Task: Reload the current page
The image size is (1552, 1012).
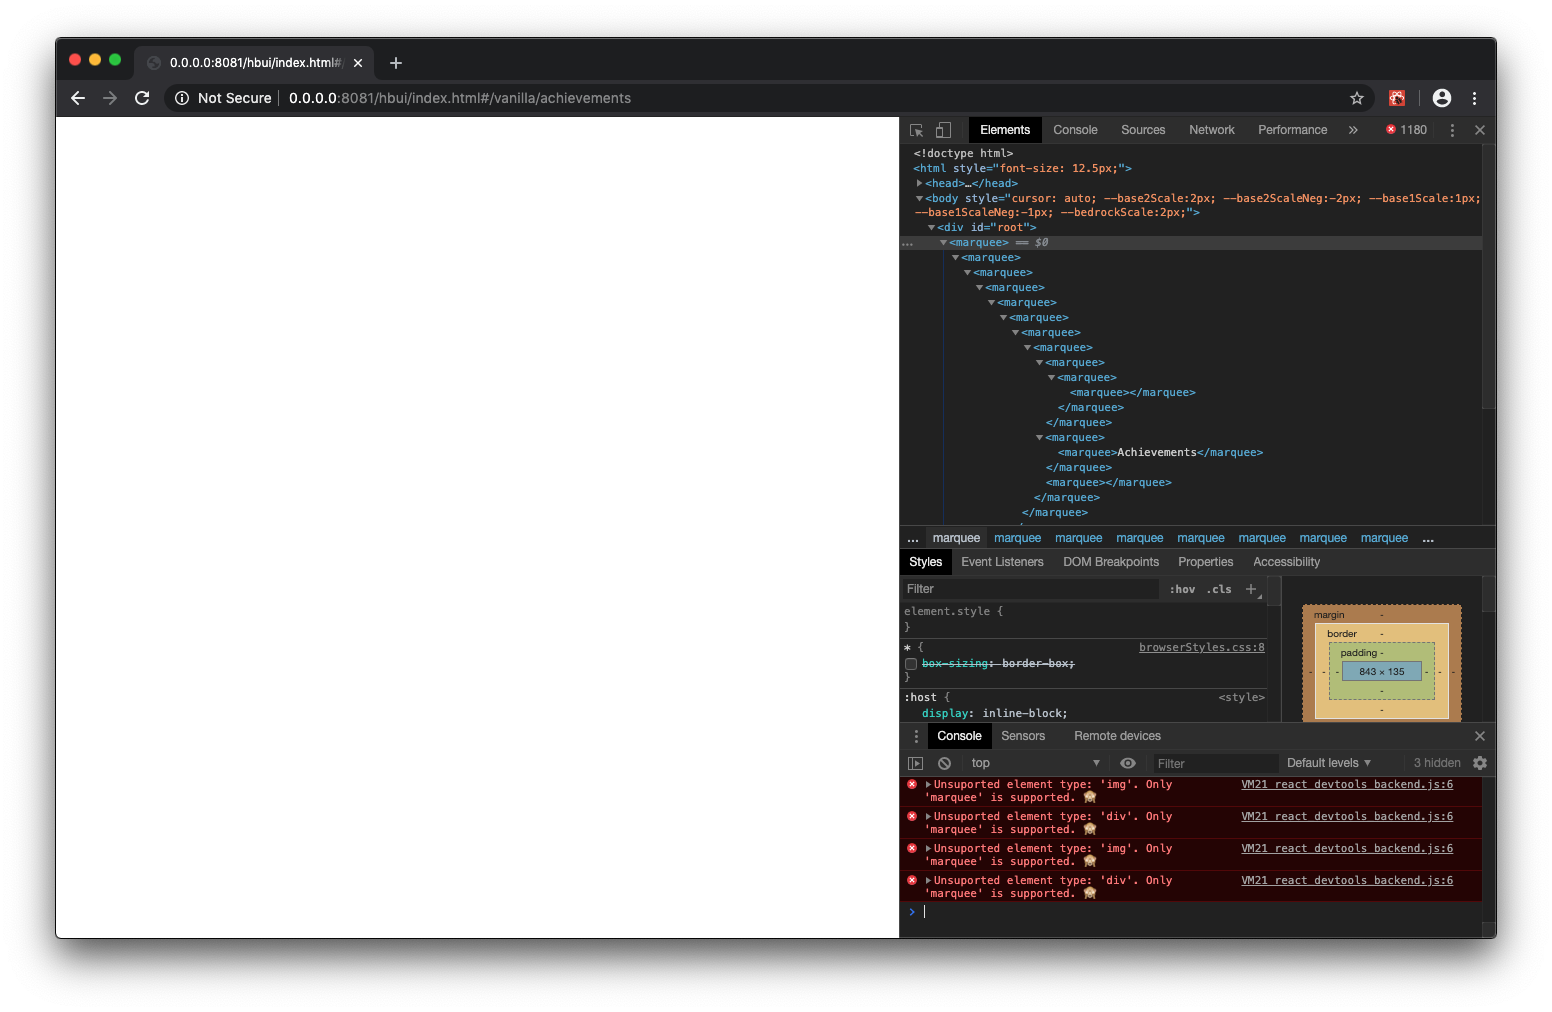Action: tap(142, 98)
